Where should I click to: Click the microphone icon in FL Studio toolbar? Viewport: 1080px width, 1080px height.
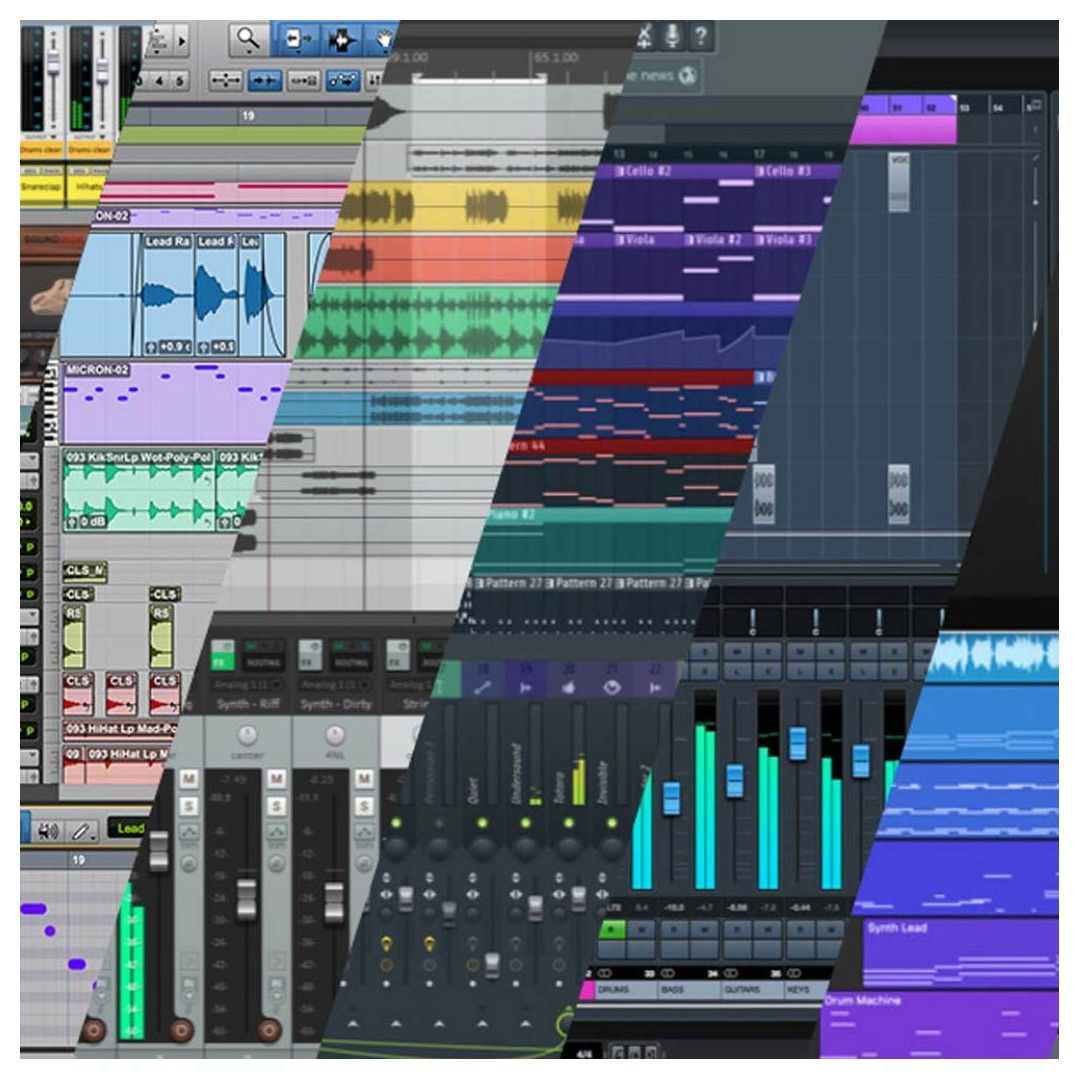coord(672,36)
